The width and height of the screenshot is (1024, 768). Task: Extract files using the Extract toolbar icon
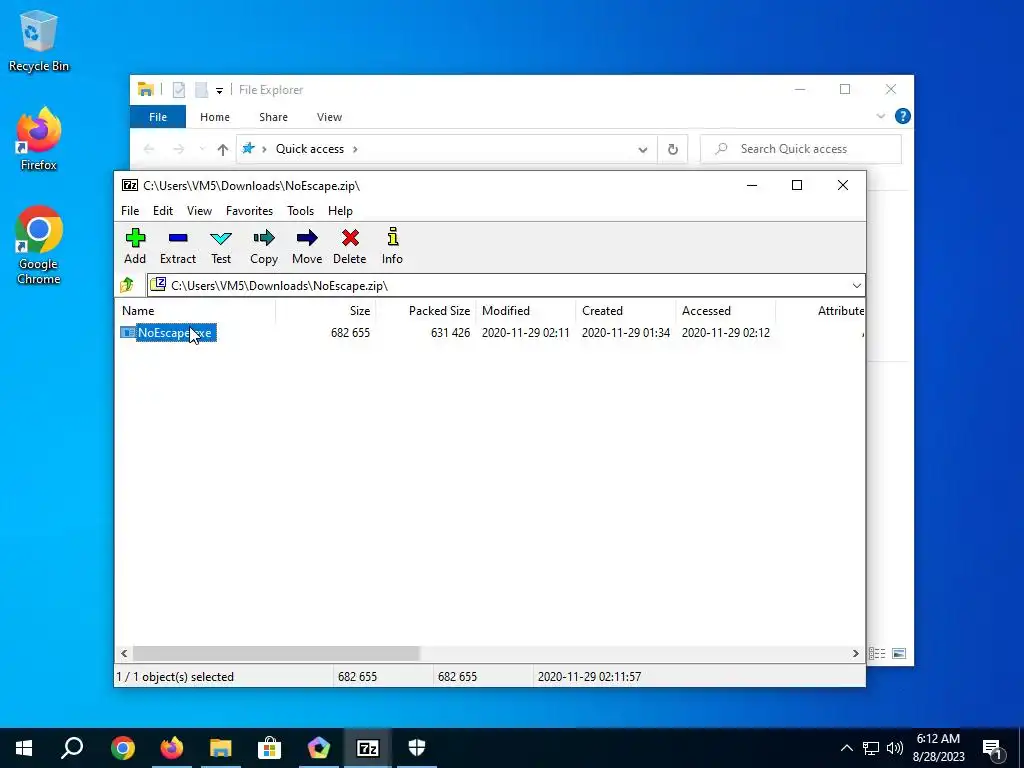point(178,246)
